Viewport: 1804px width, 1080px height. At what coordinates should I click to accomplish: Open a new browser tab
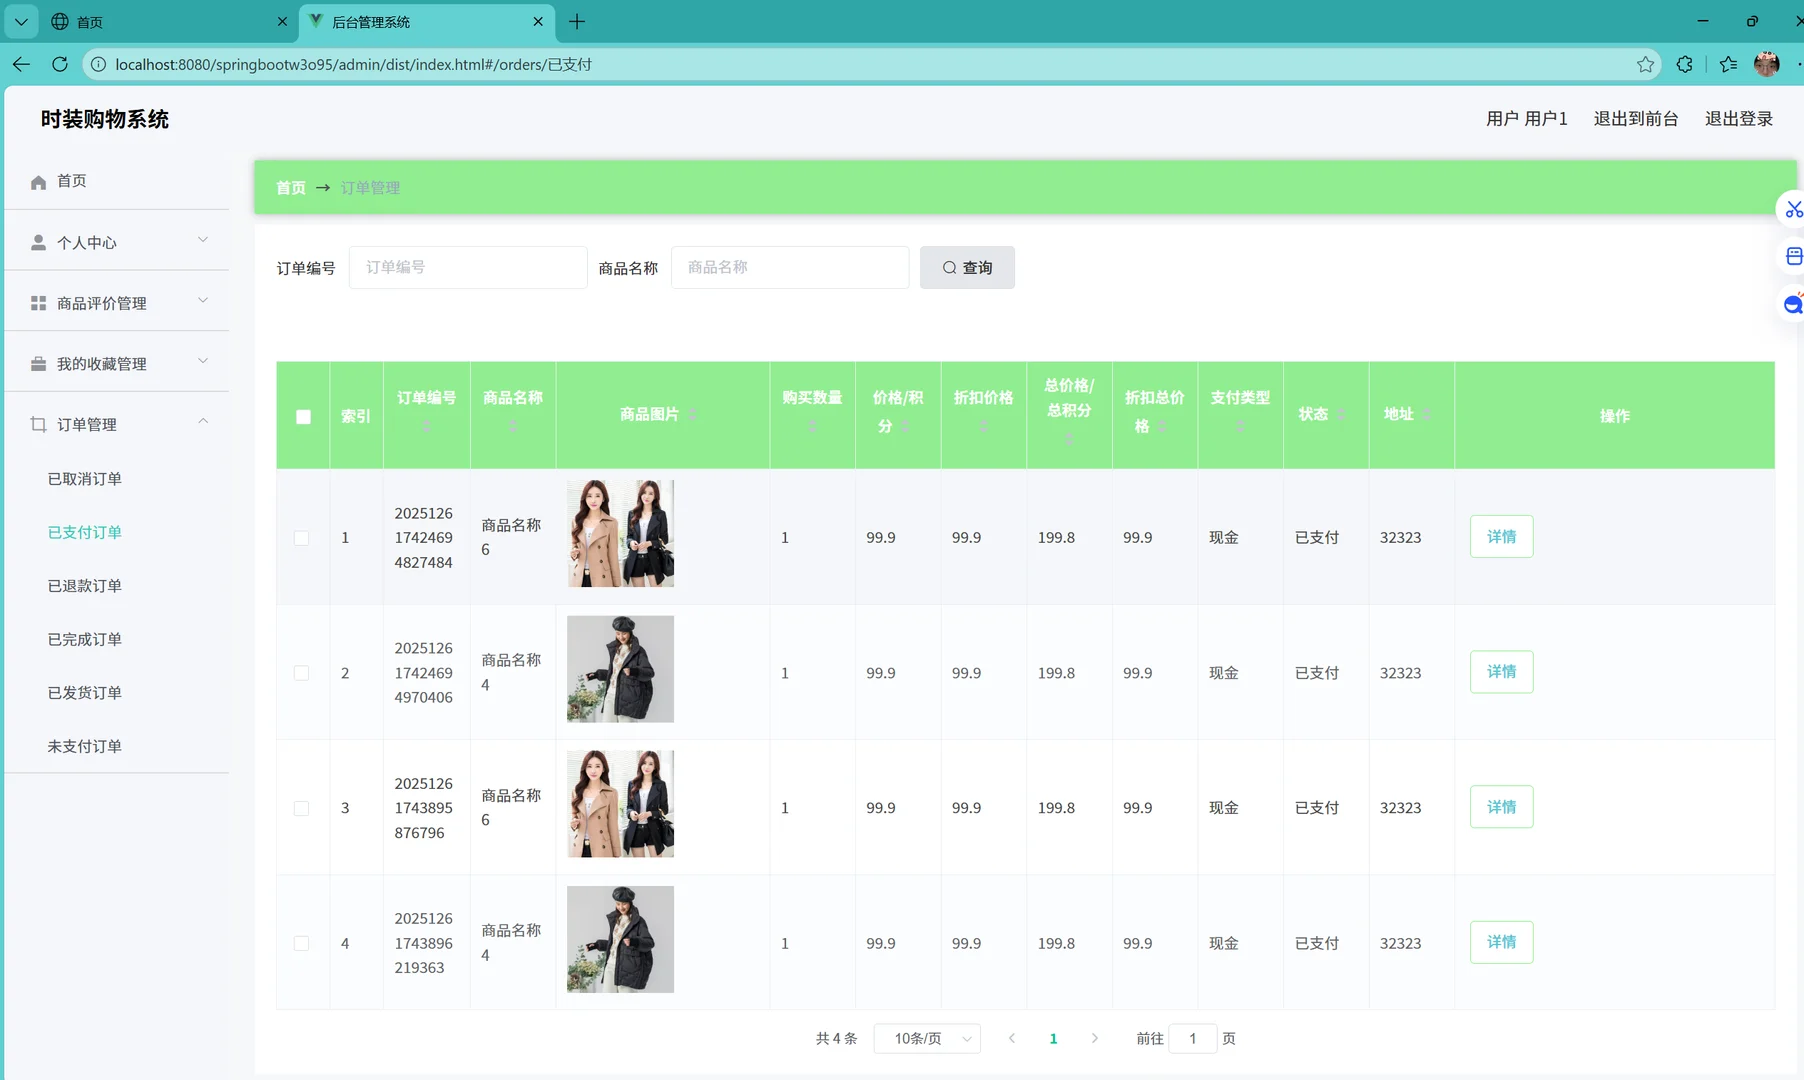(577, 21)
